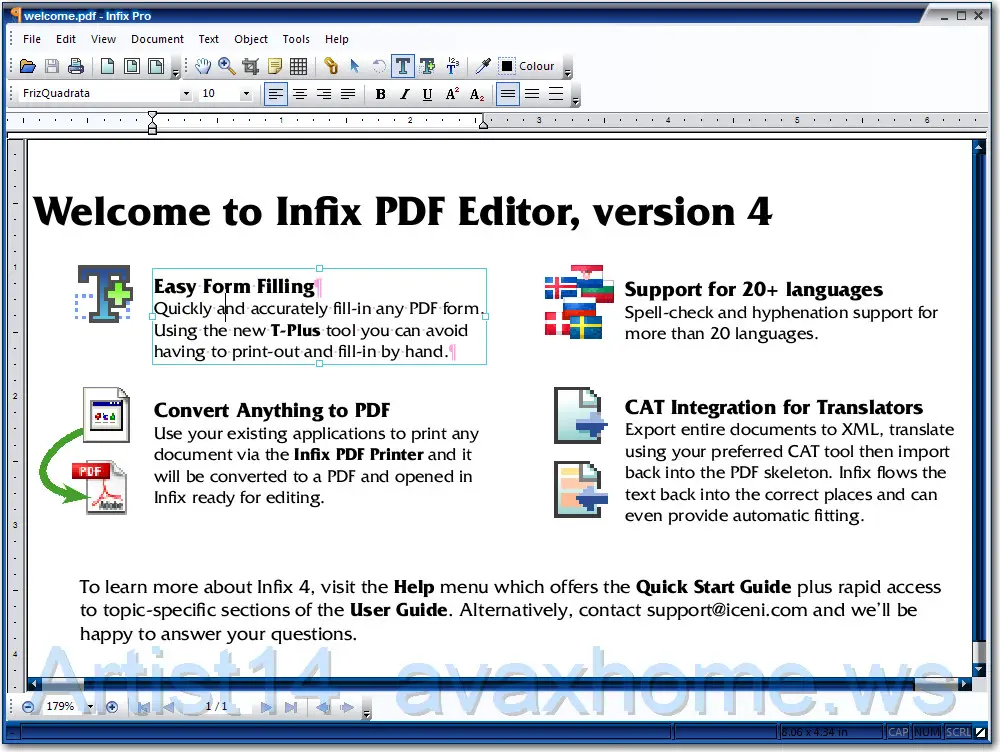The height and width of the screenshot is (752, 1000).
Task: Toggle subscript formatting
Action: [476, 94]
